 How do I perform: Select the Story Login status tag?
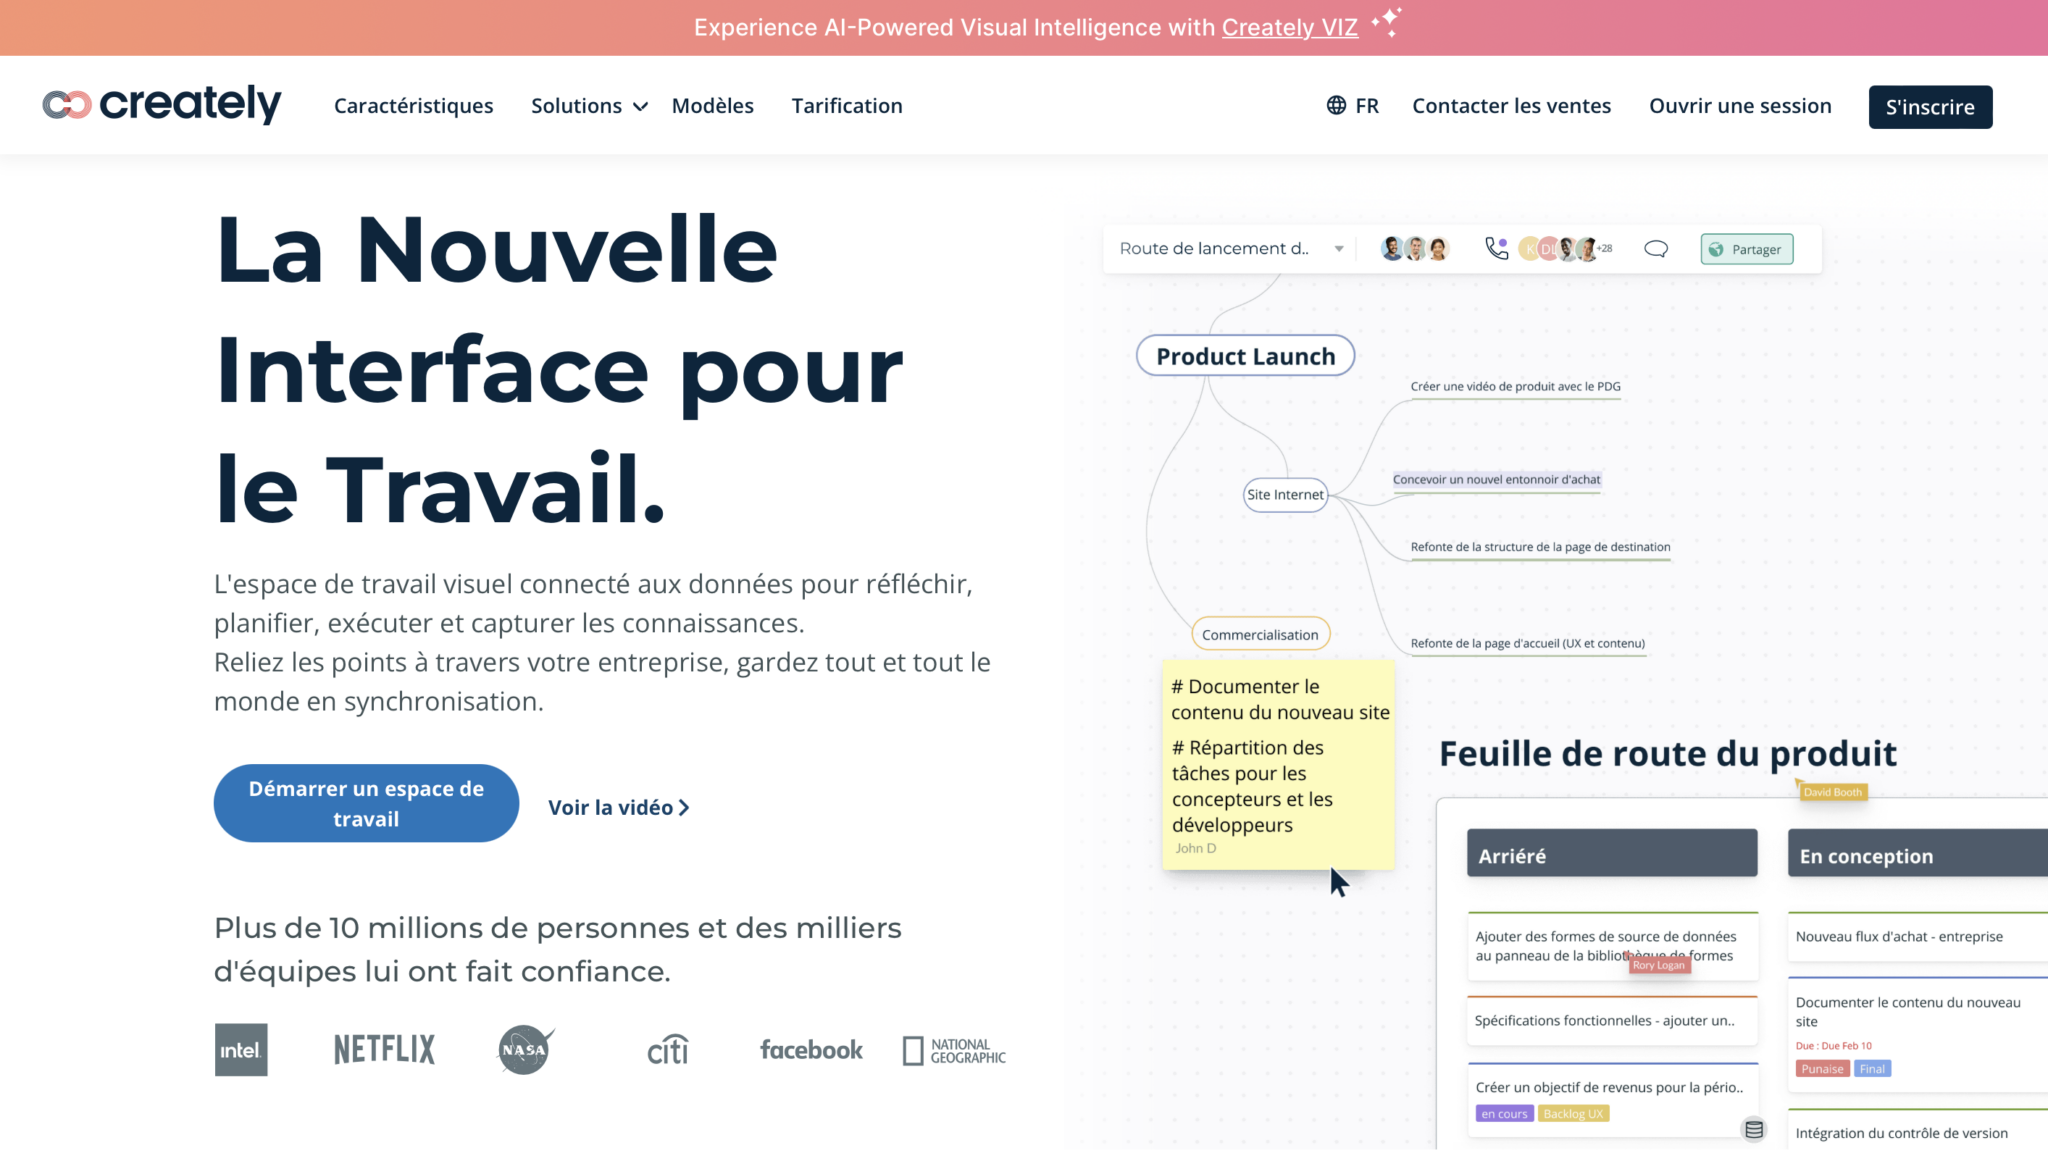coord(1658,965)
